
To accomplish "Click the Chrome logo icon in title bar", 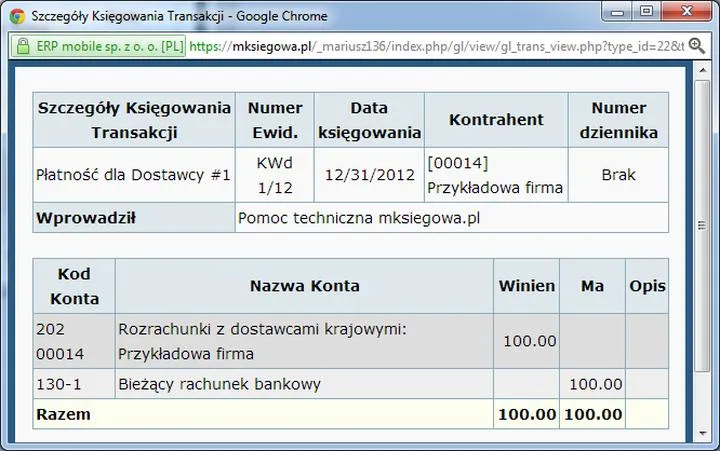I will [17, 16].
